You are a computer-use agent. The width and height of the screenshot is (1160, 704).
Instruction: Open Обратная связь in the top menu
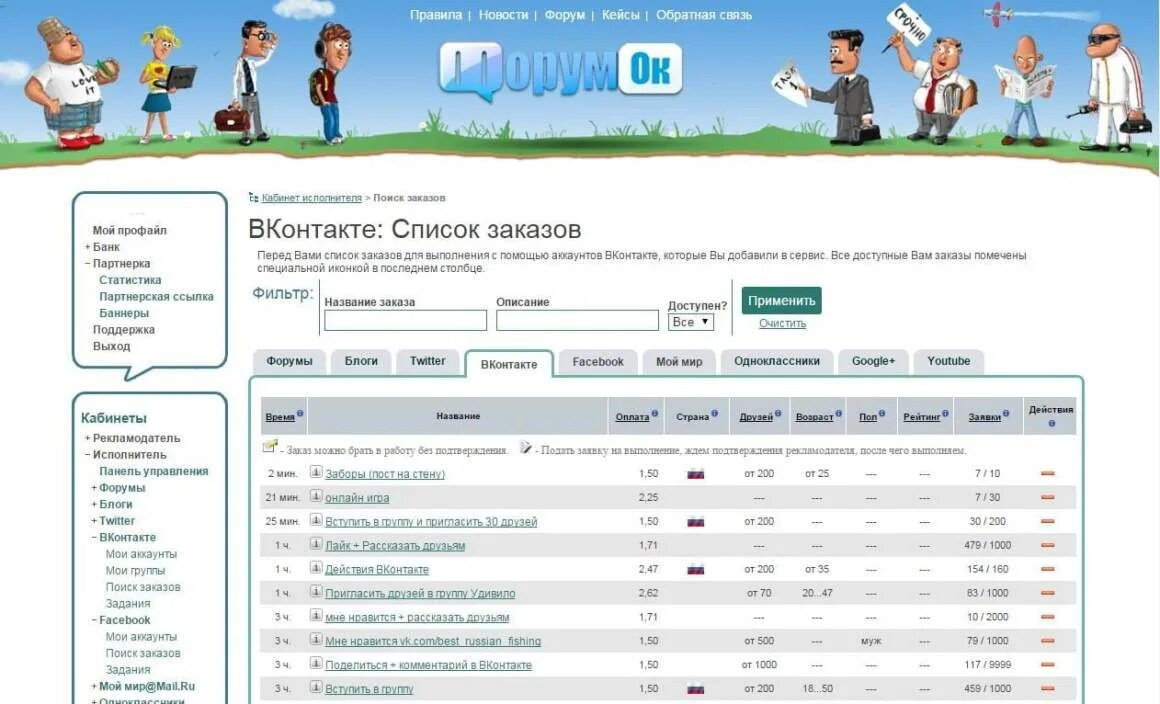704,15
